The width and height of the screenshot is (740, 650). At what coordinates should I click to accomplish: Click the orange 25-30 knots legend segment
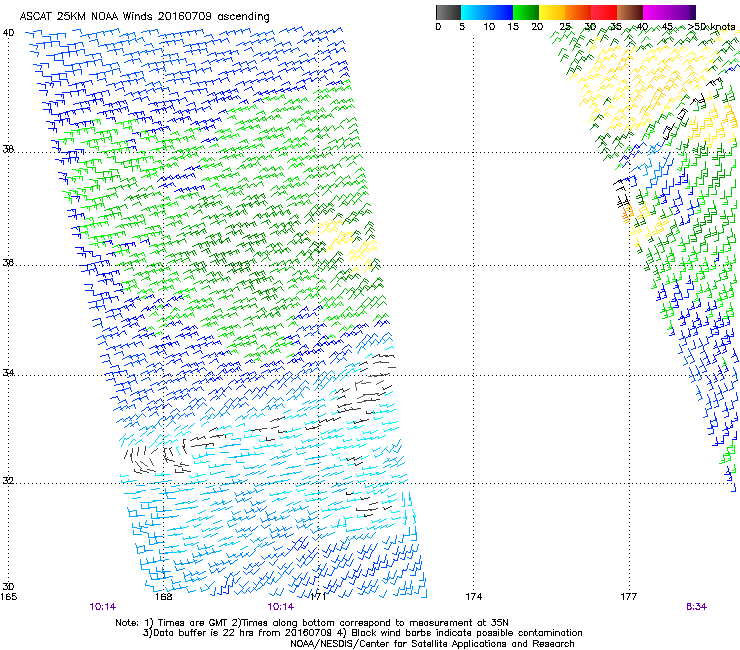(577, 12)
